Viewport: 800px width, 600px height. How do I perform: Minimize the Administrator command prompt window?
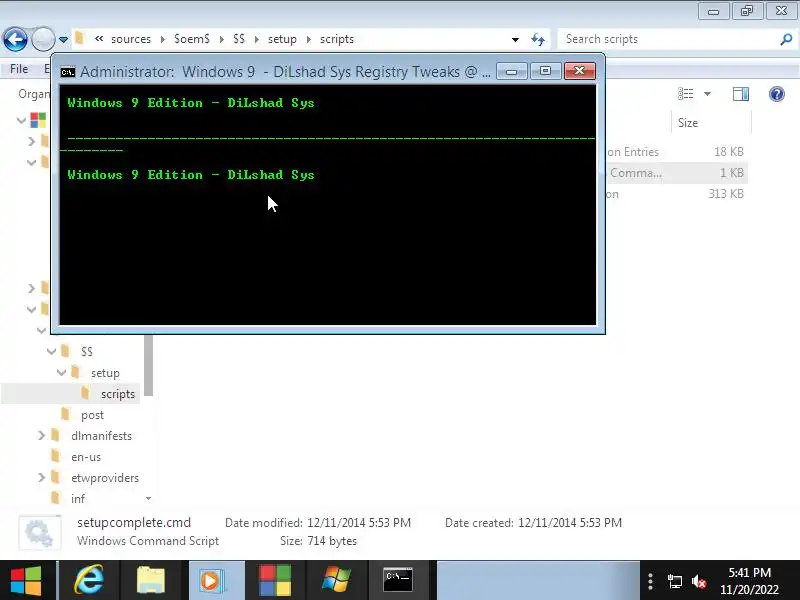[512, 71]
